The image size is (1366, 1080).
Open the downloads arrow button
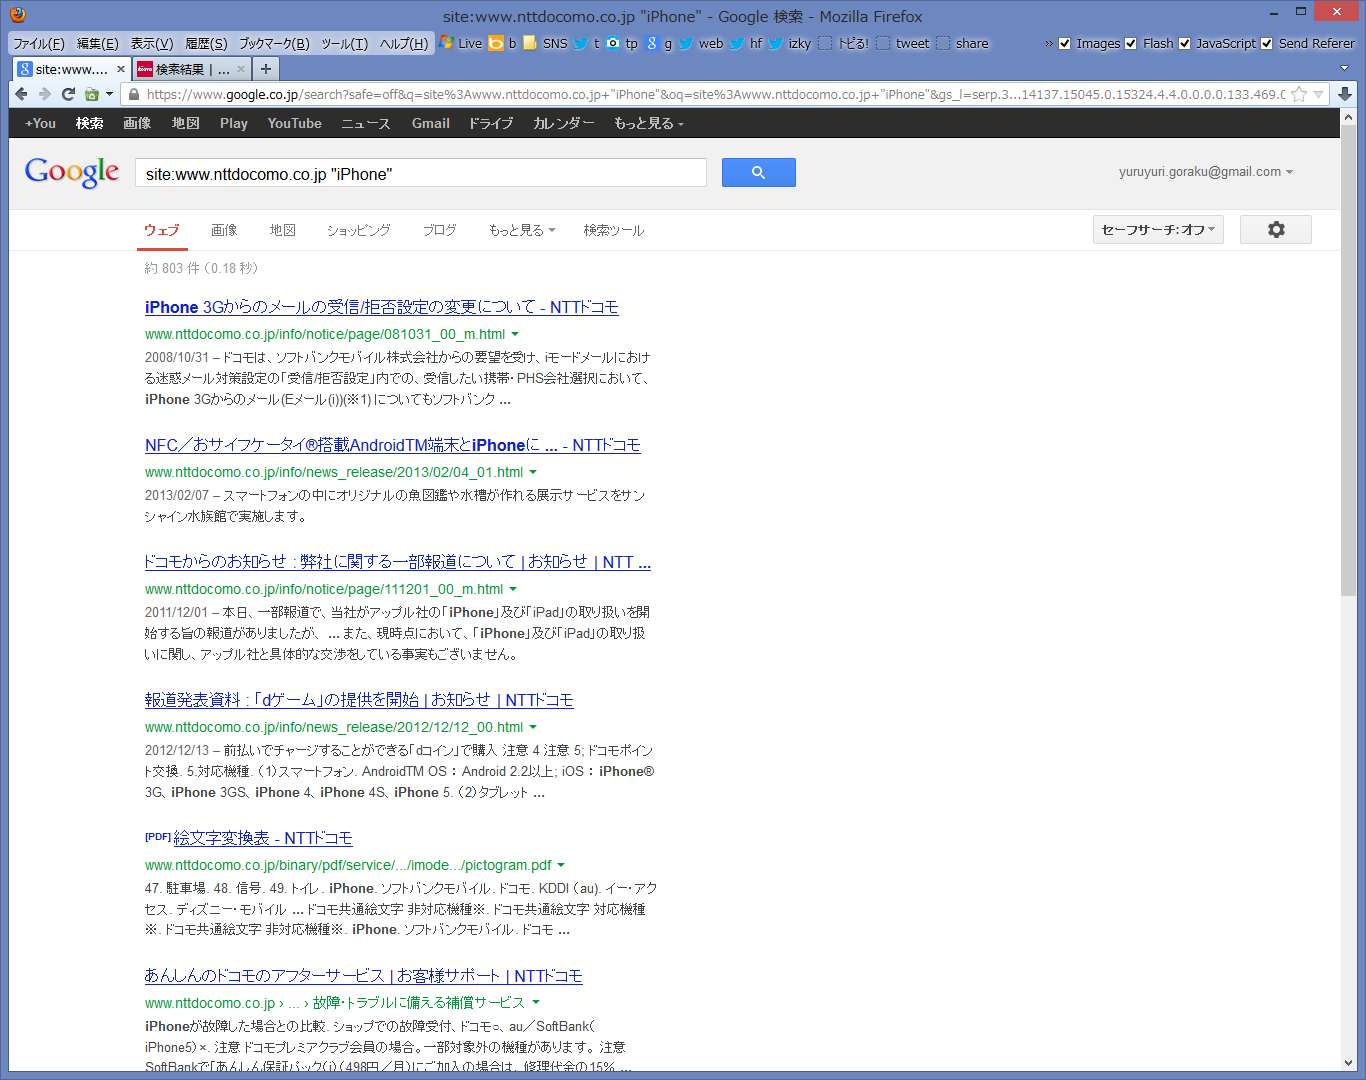tap(1345, 94)
